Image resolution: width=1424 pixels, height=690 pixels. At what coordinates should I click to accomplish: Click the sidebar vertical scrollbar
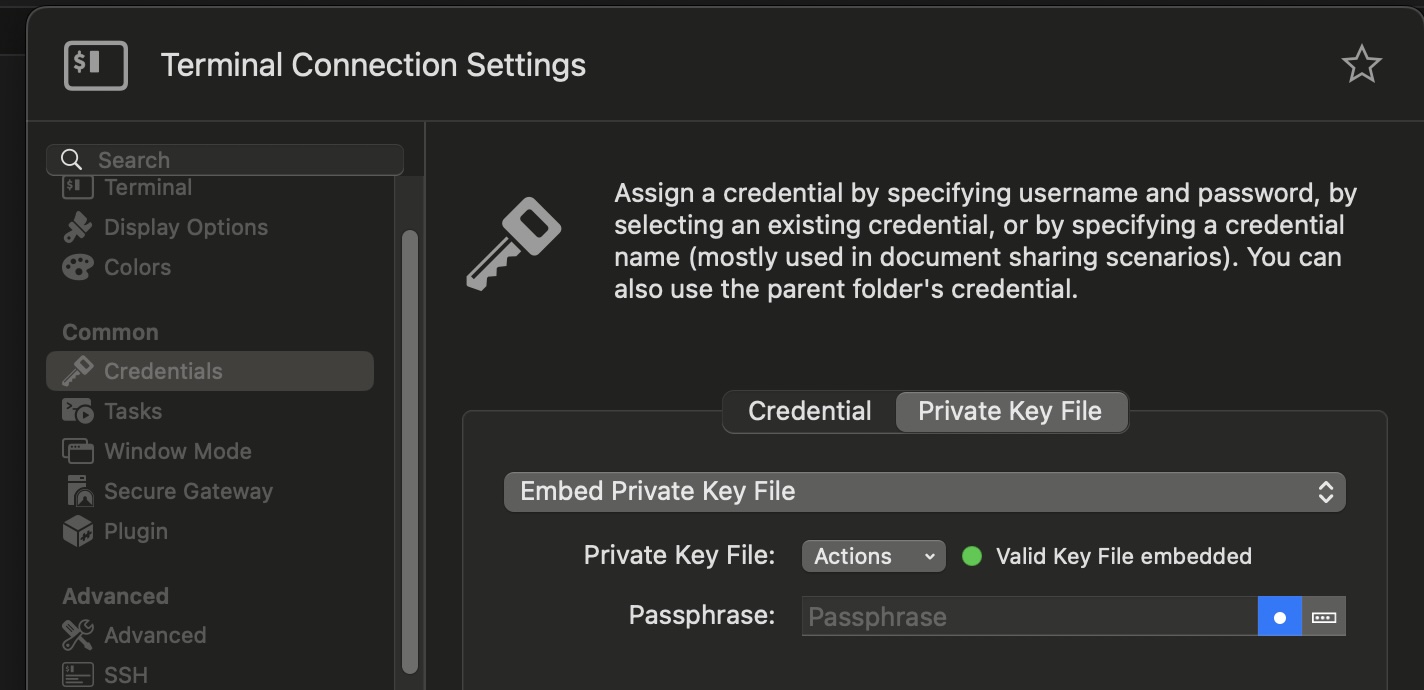pos(409,450)
